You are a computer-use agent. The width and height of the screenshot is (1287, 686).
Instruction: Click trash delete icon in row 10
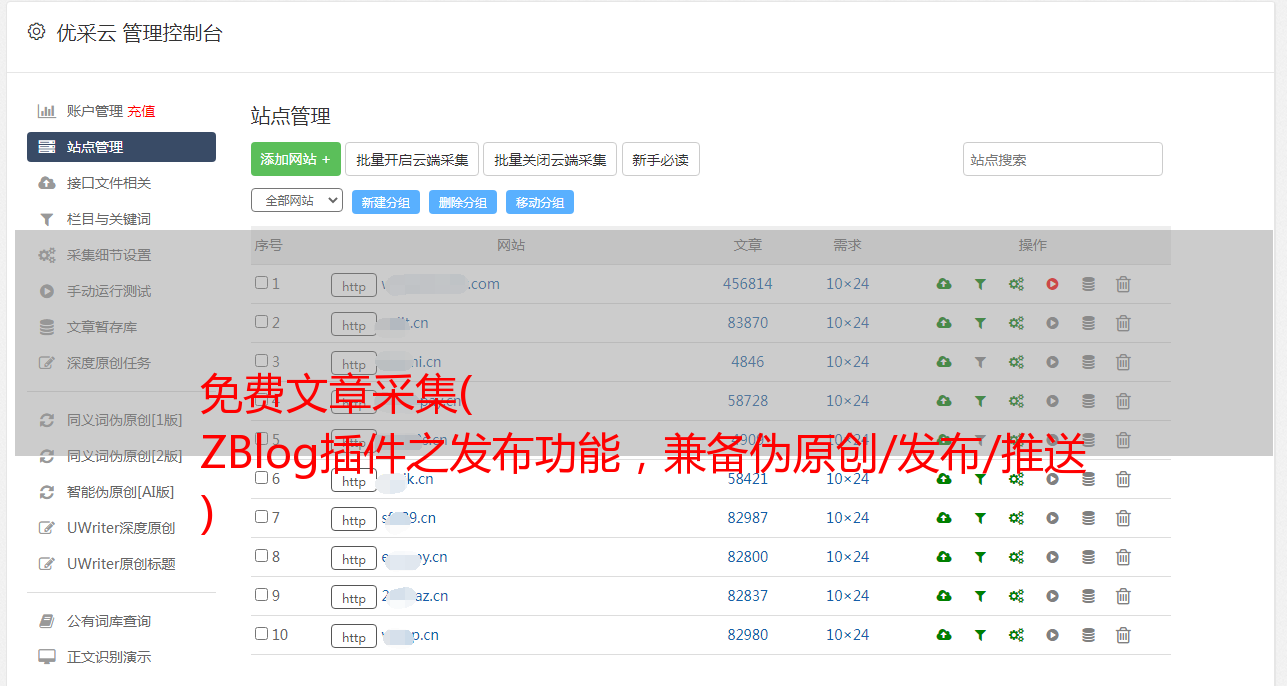coord(1123,635)
